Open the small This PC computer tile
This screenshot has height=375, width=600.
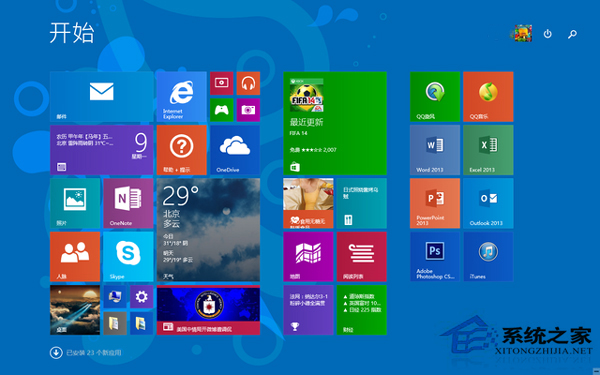click(115, 297)
